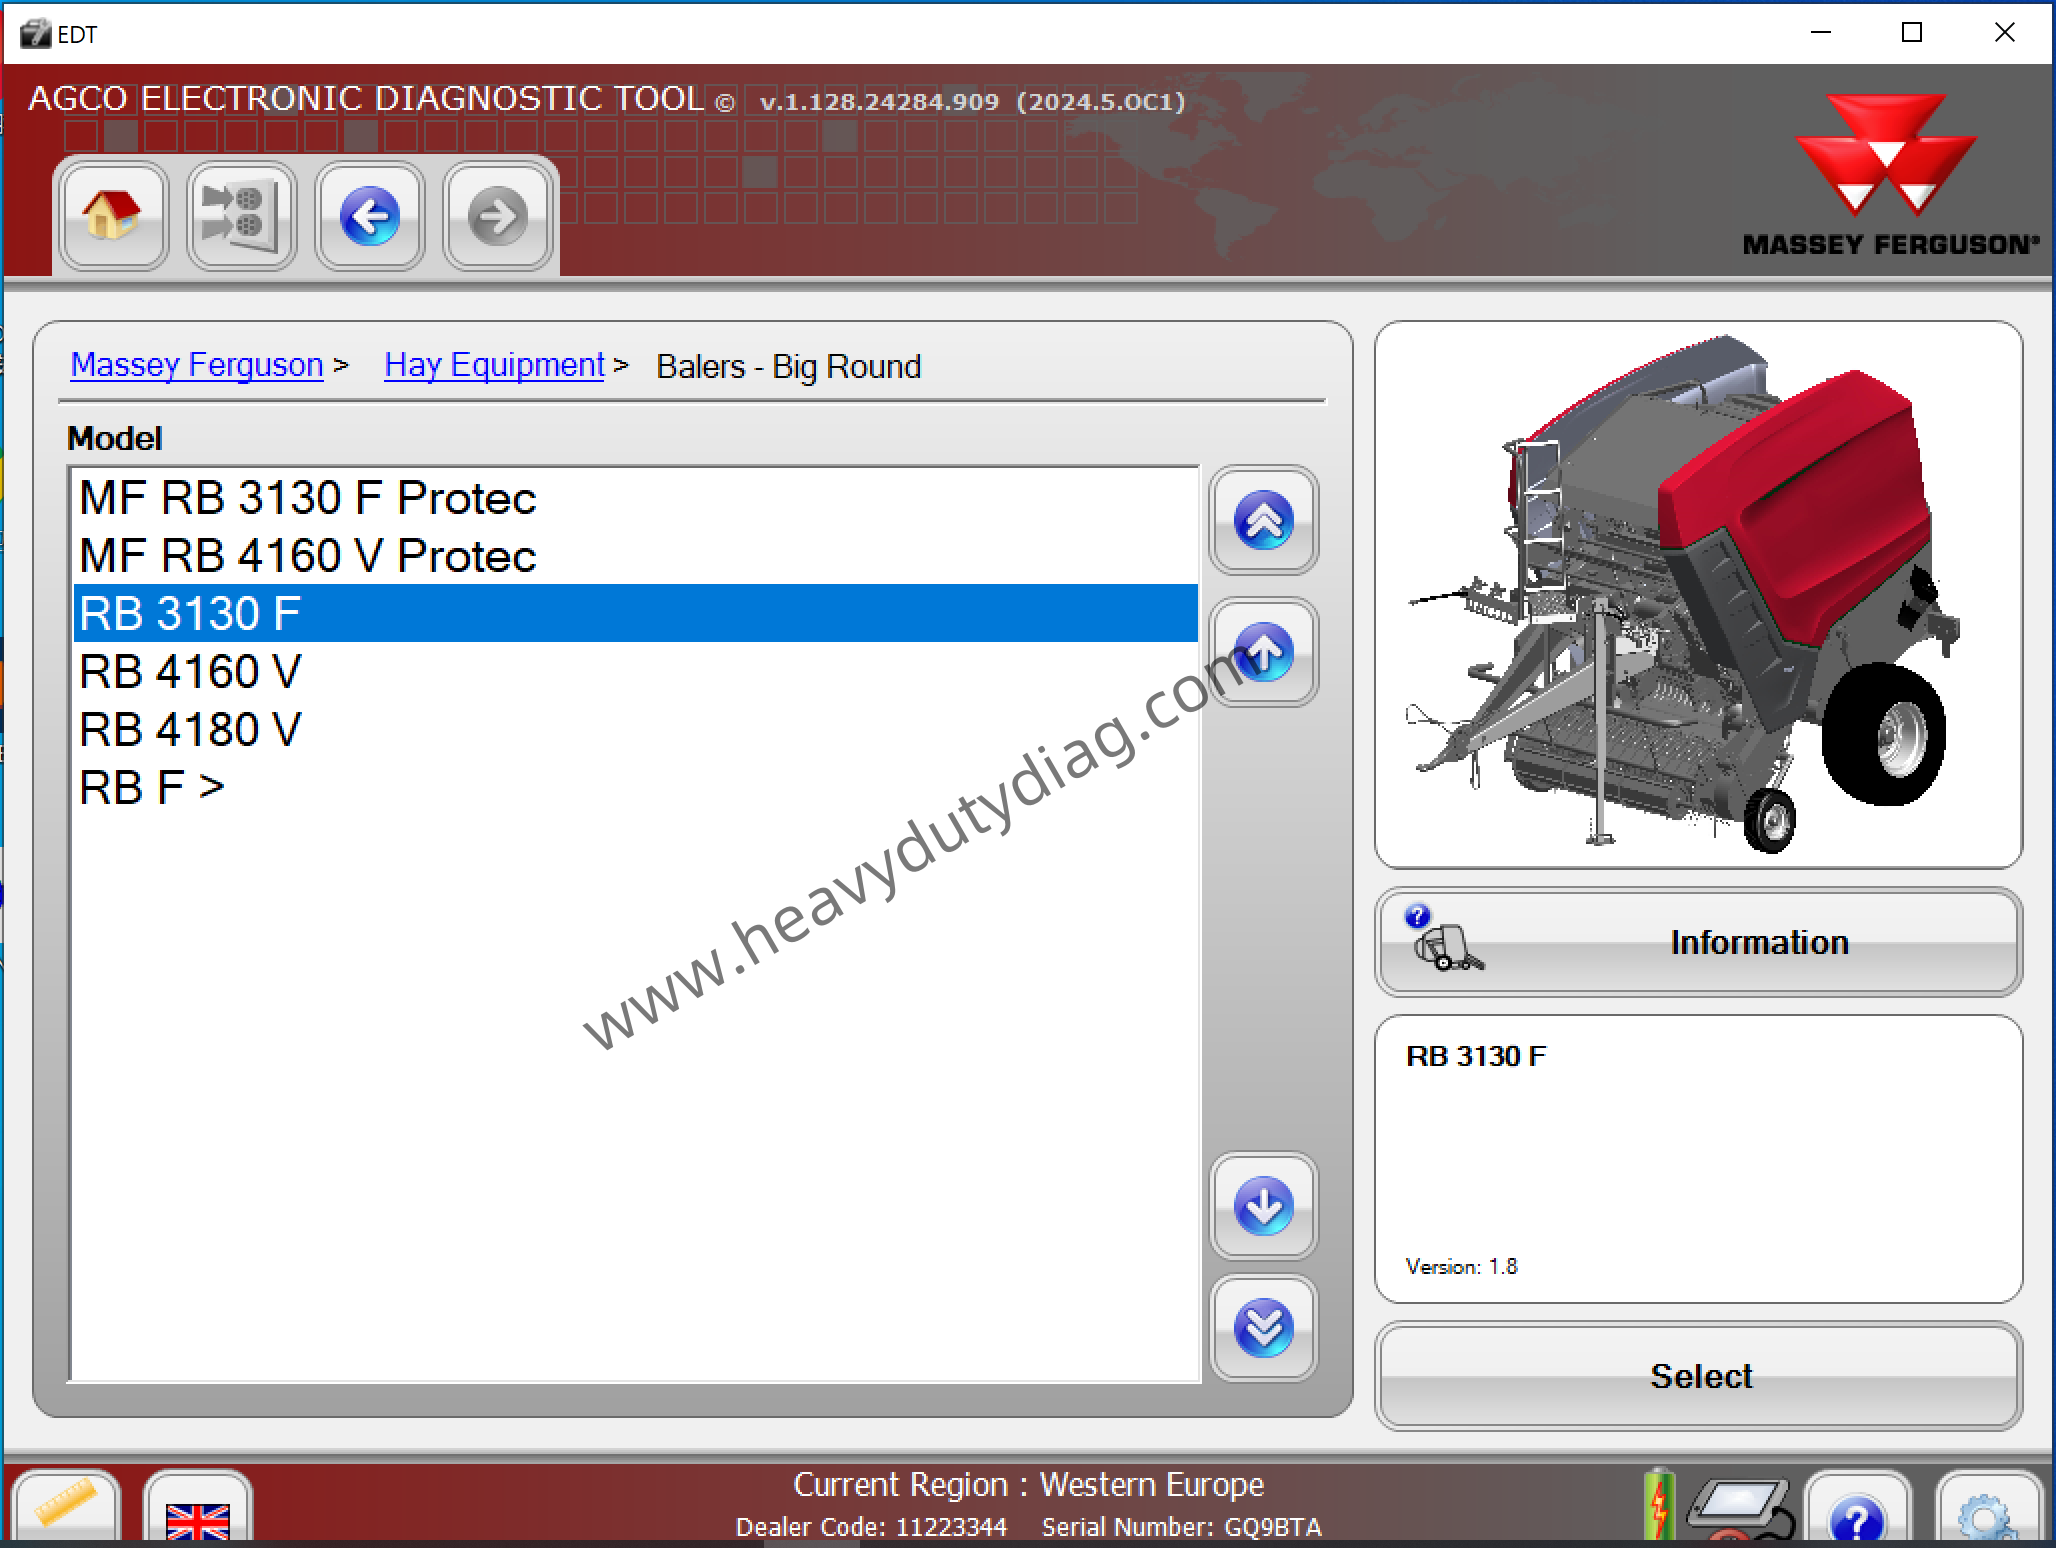Click the Balers - Big Round breadcrumb text
Viewport: 2056px width, 1548px height.
click(788, 366)
